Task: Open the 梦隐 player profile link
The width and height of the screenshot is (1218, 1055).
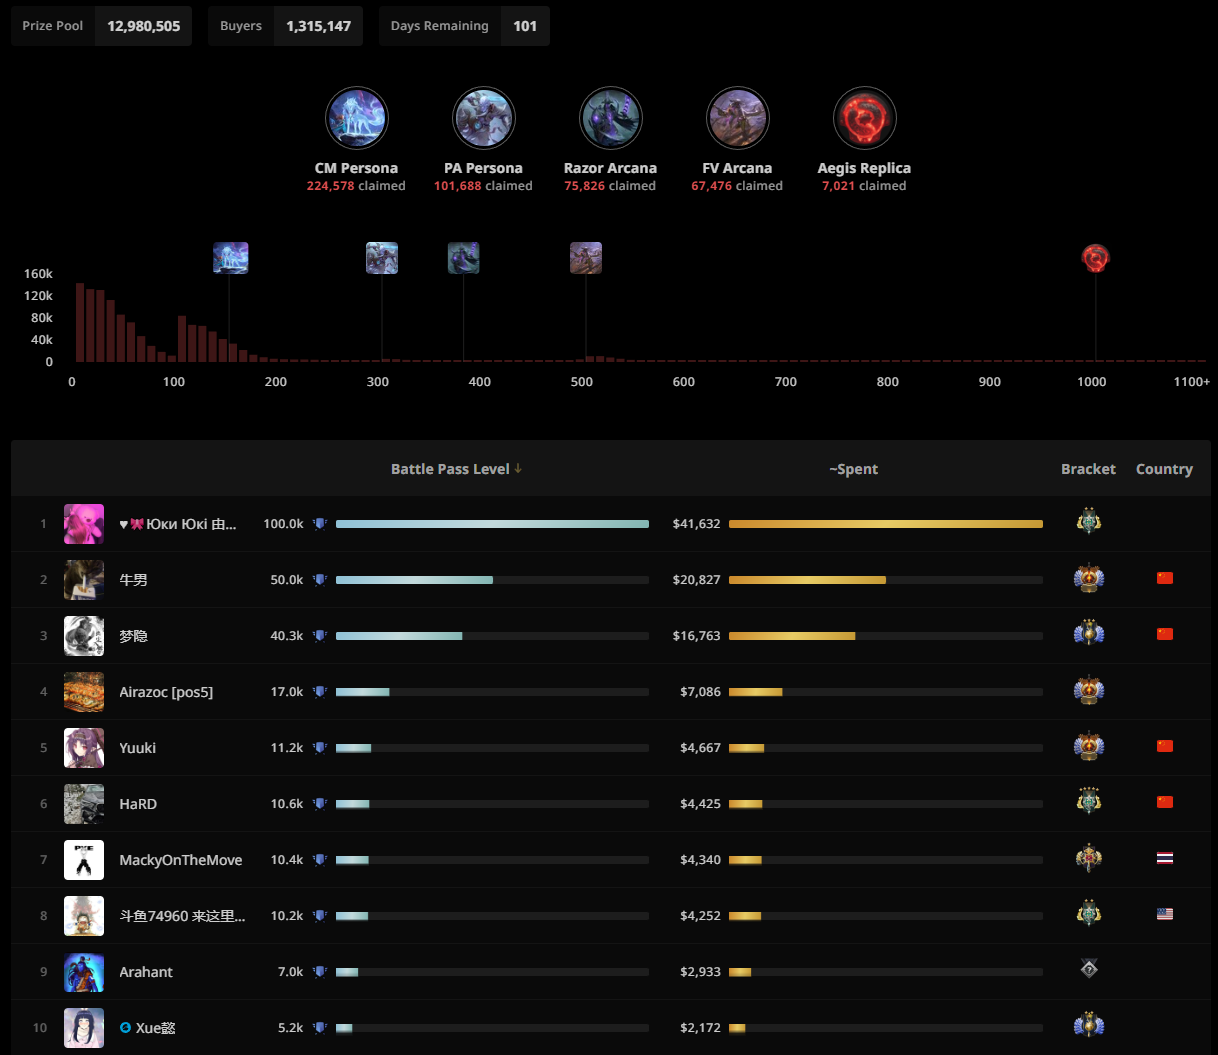Action: (133, 636)
